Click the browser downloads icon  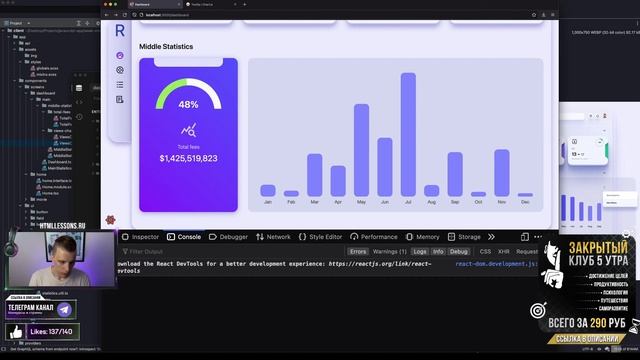pyautogui.click(x=543, y=15)
